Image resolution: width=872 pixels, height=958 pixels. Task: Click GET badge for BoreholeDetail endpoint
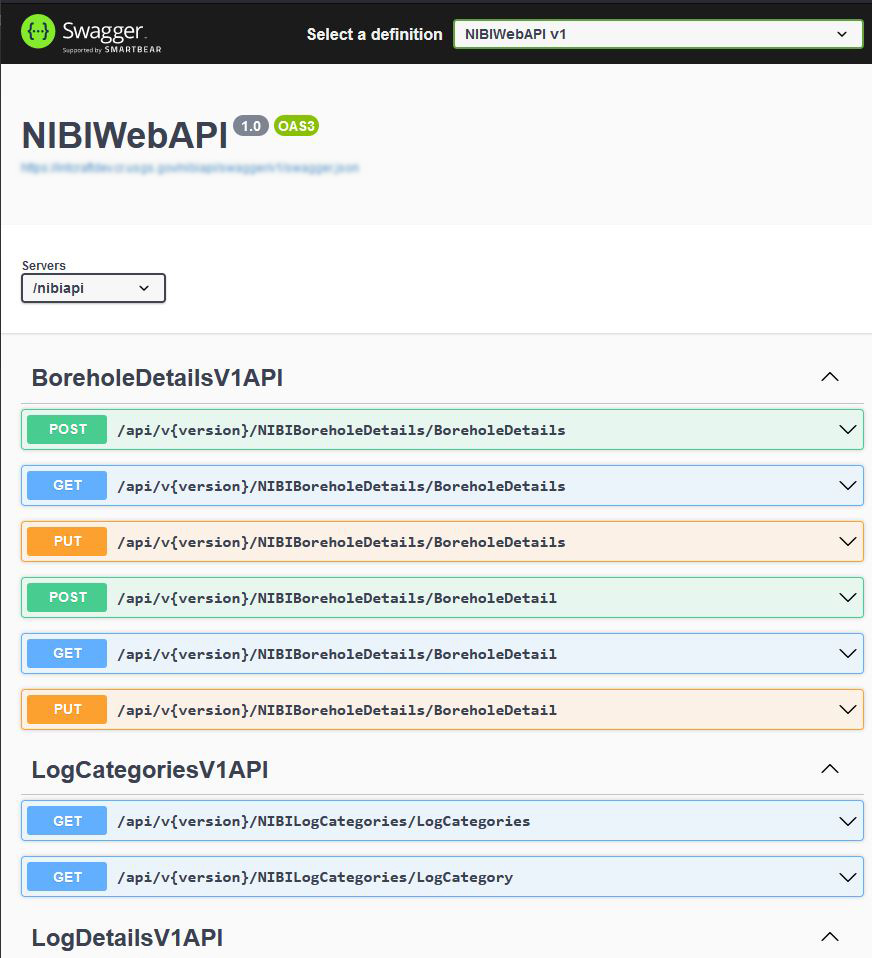click(67, 654)
